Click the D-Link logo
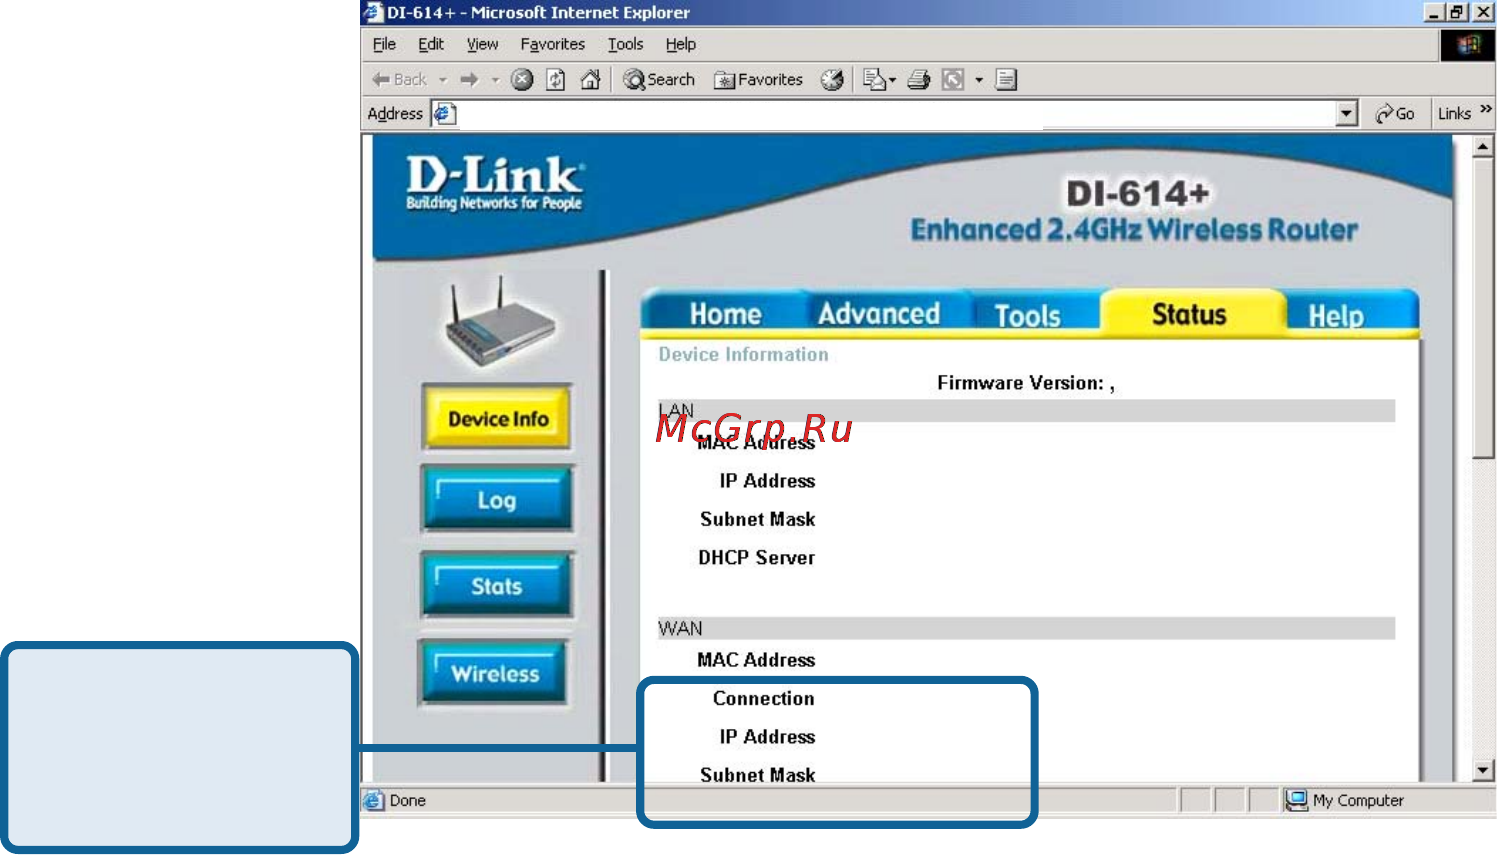This screenshot has width=1497, height=855. pyautogui.click(x=494, y=182)
